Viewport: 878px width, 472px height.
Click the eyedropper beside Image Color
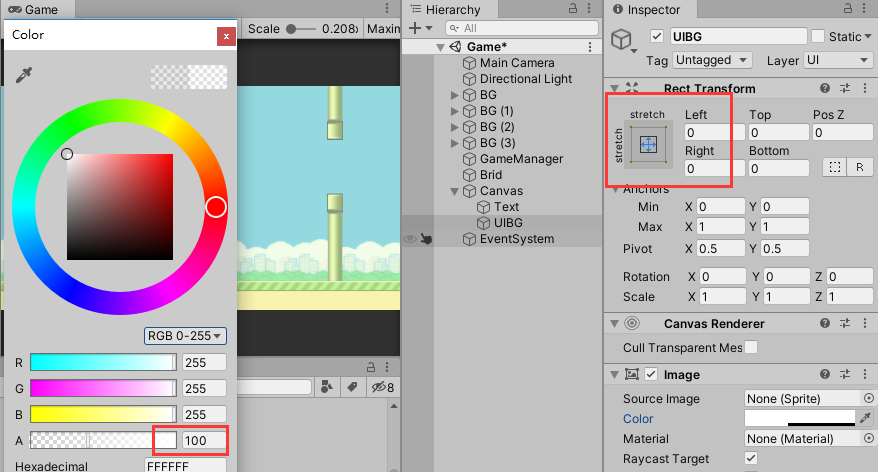tap(865, 418)
